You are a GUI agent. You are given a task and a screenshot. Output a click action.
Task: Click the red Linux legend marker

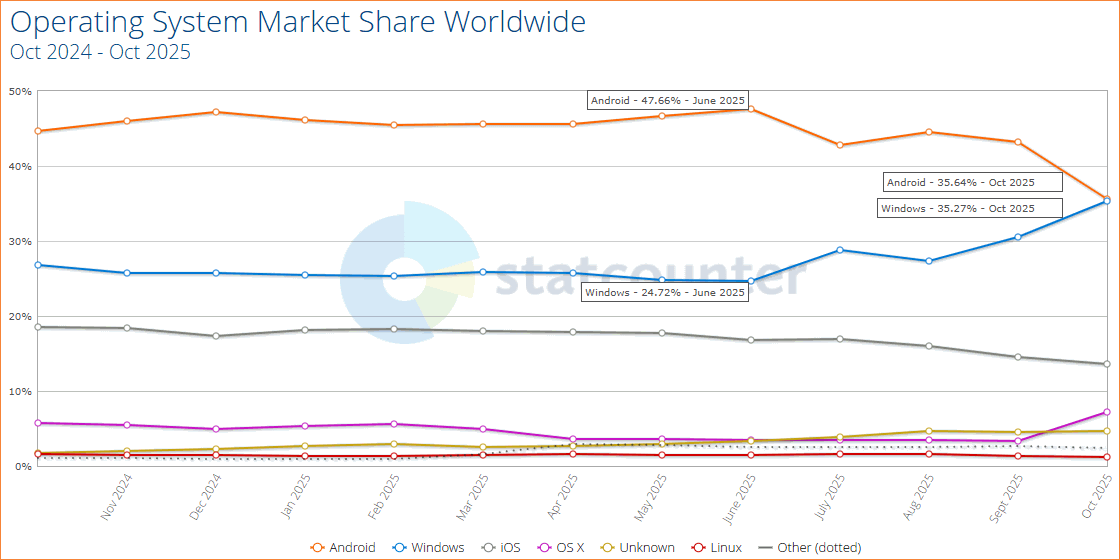click(x=700, y=547)
